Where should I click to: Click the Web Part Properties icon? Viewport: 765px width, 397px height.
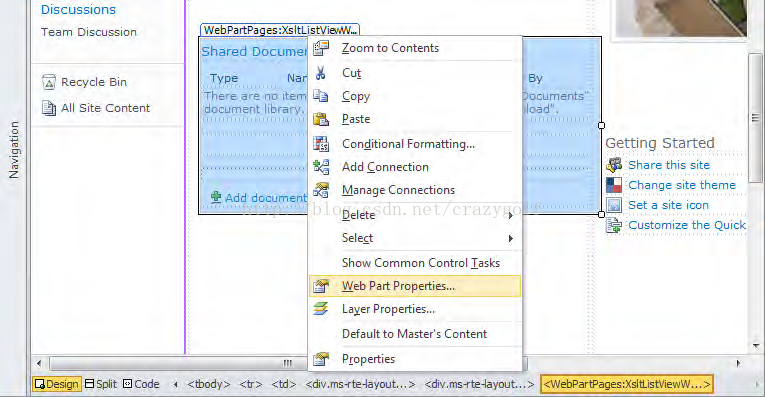321,286
